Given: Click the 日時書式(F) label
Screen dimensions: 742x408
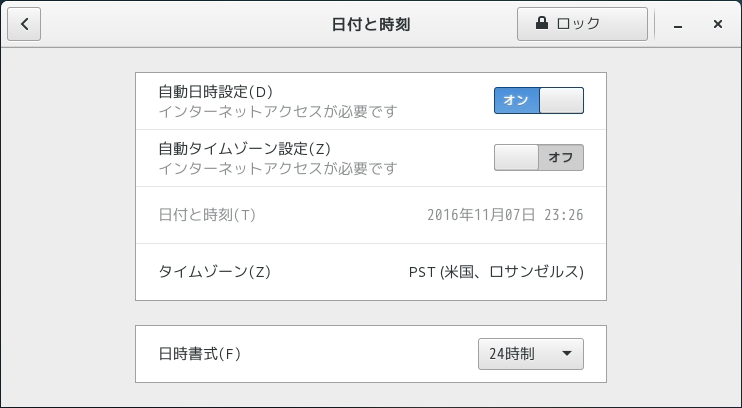Looking at the screenshot, I should [200, 354].
